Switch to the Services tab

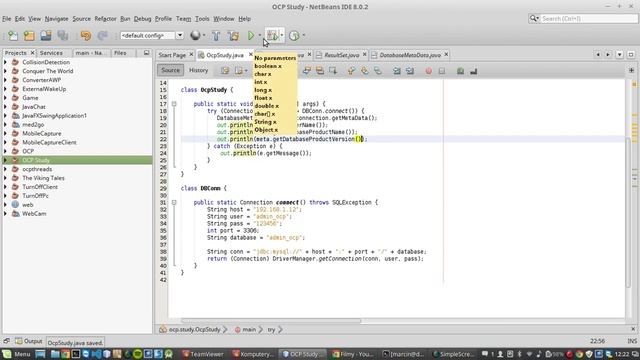[x=51, y=53]
